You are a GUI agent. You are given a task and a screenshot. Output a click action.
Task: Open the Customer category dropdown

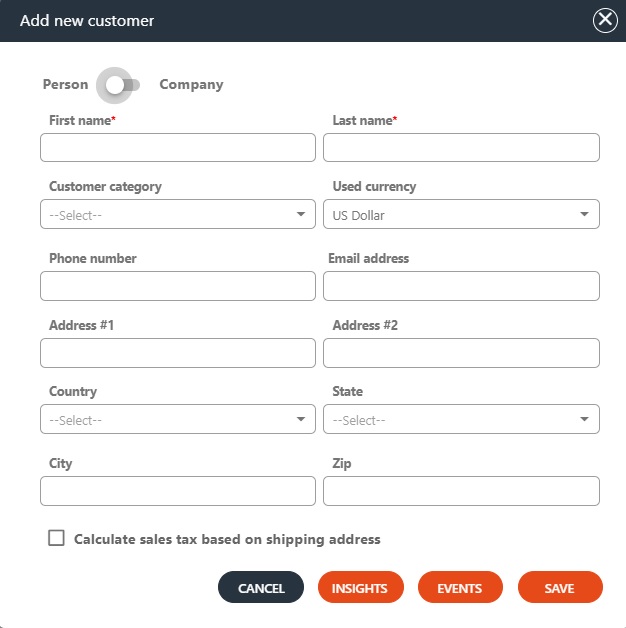[x=178, y=214]
